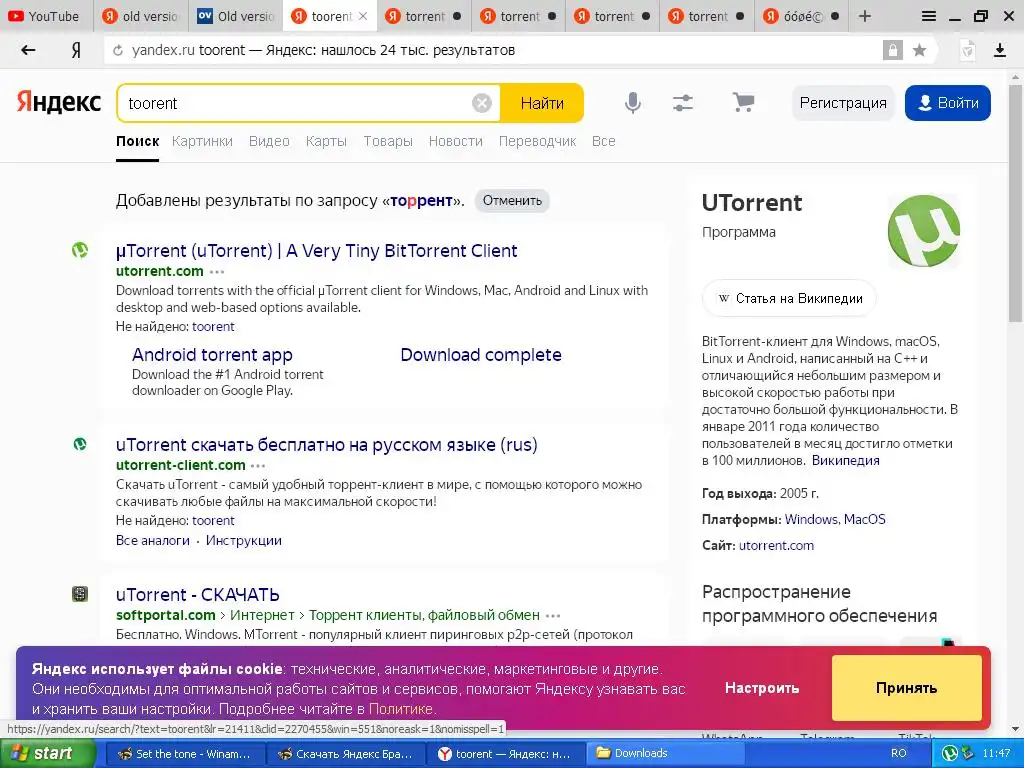Viewport: 1024px width, 768px height.
Task: Open options dots next to utorrent.com
Action: coord(217,272)
